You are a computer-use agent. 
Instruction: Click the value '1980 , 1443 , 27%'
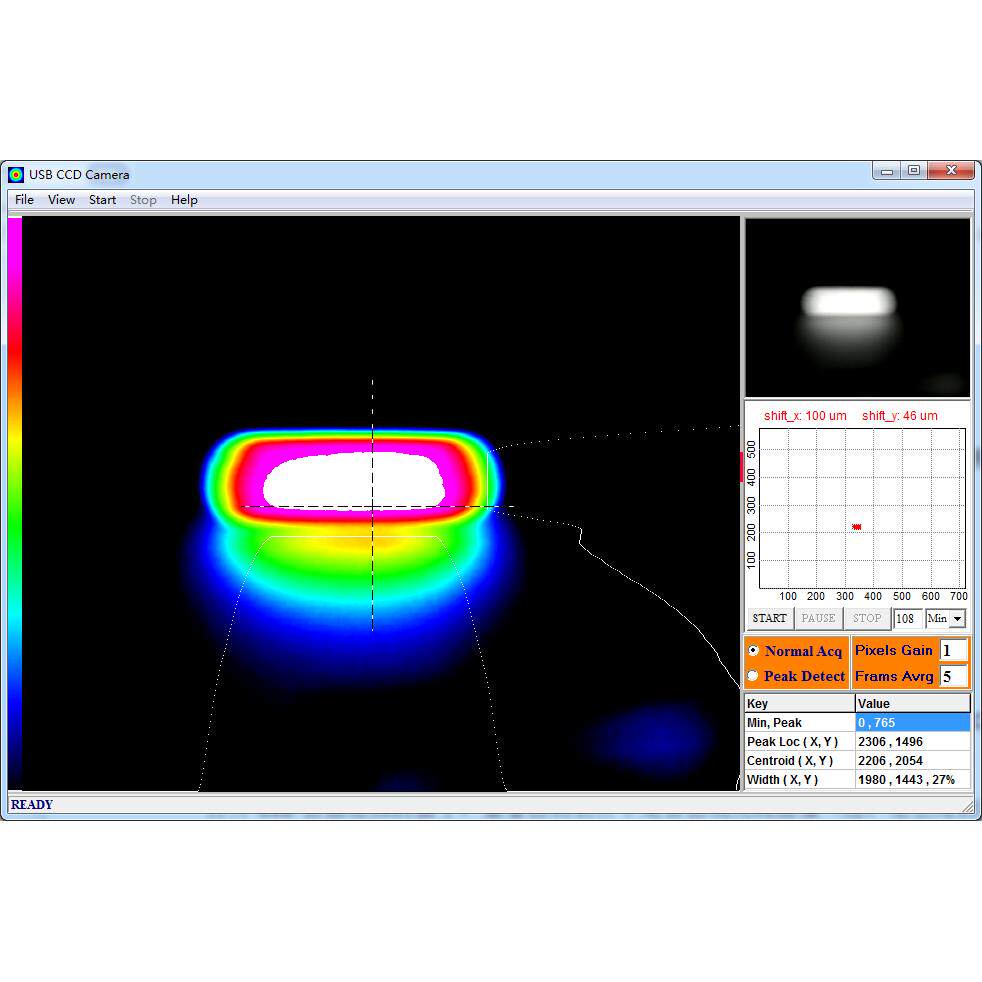click(906, 780)
